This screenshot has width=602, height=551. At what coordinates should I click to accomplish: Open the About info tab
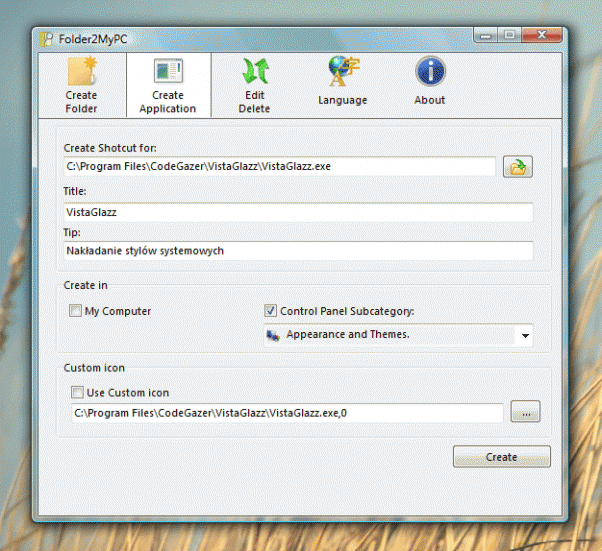[430, 81]
